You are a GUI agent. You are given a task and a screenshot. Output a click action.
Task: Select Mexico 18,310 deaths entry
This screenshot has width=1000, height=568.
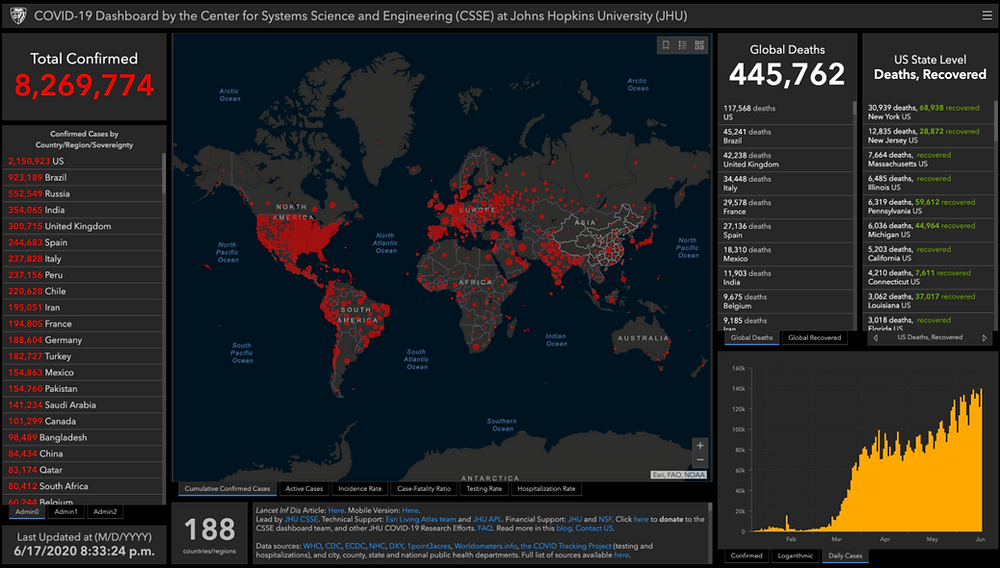tap(786, 254)
